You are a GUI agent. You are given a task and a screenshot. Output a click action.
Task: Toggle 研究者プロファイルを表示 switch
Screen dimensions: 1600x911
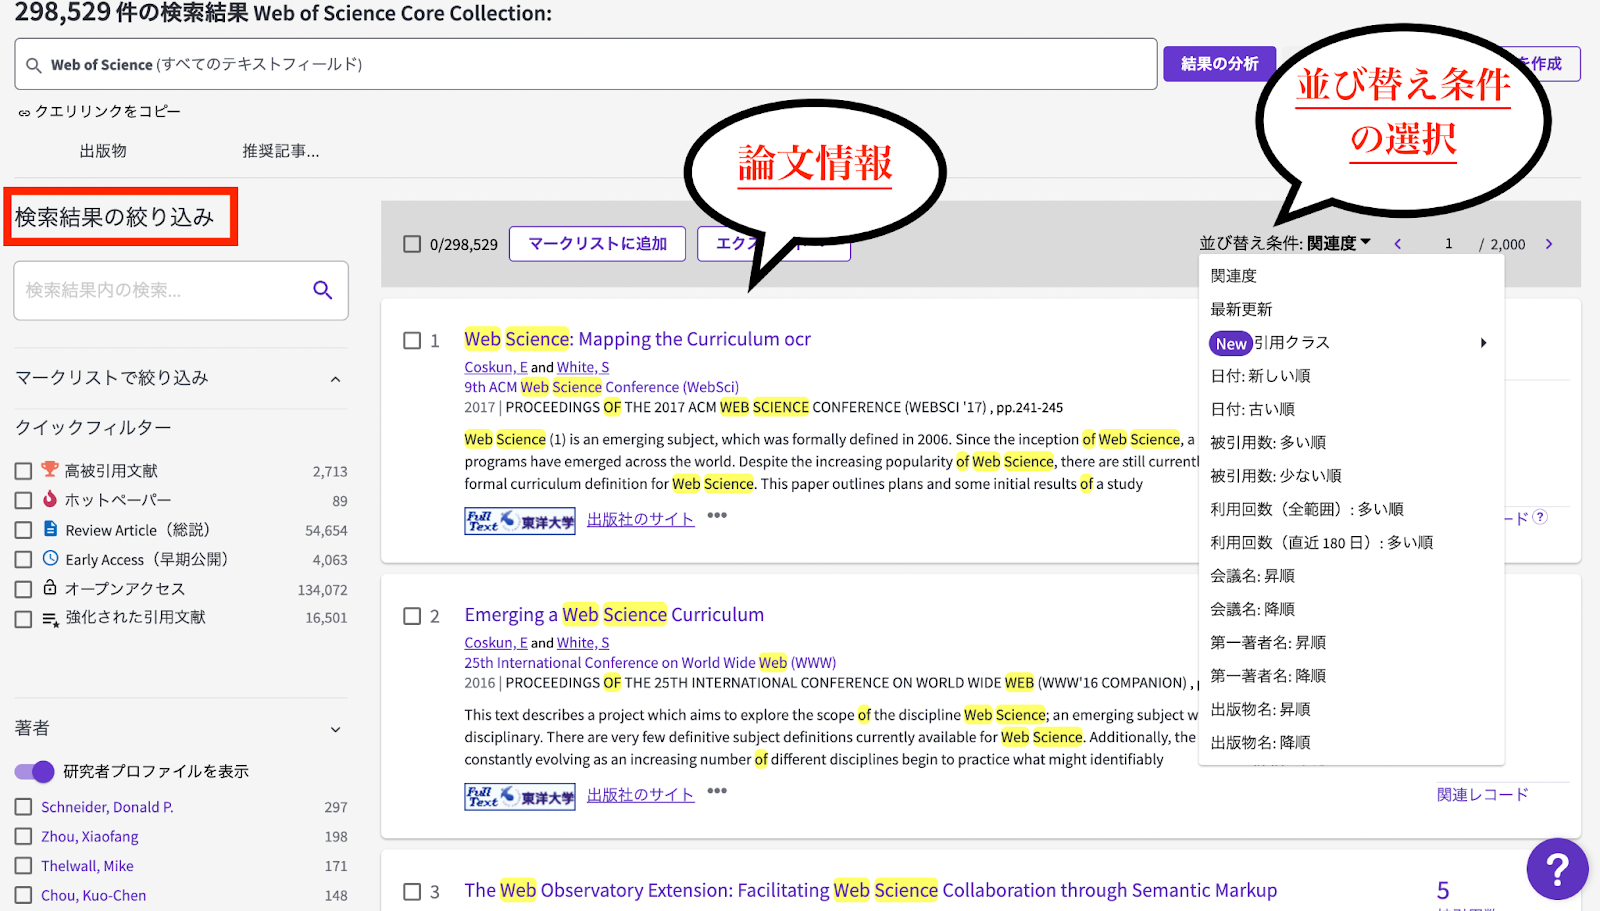point(35,772)
